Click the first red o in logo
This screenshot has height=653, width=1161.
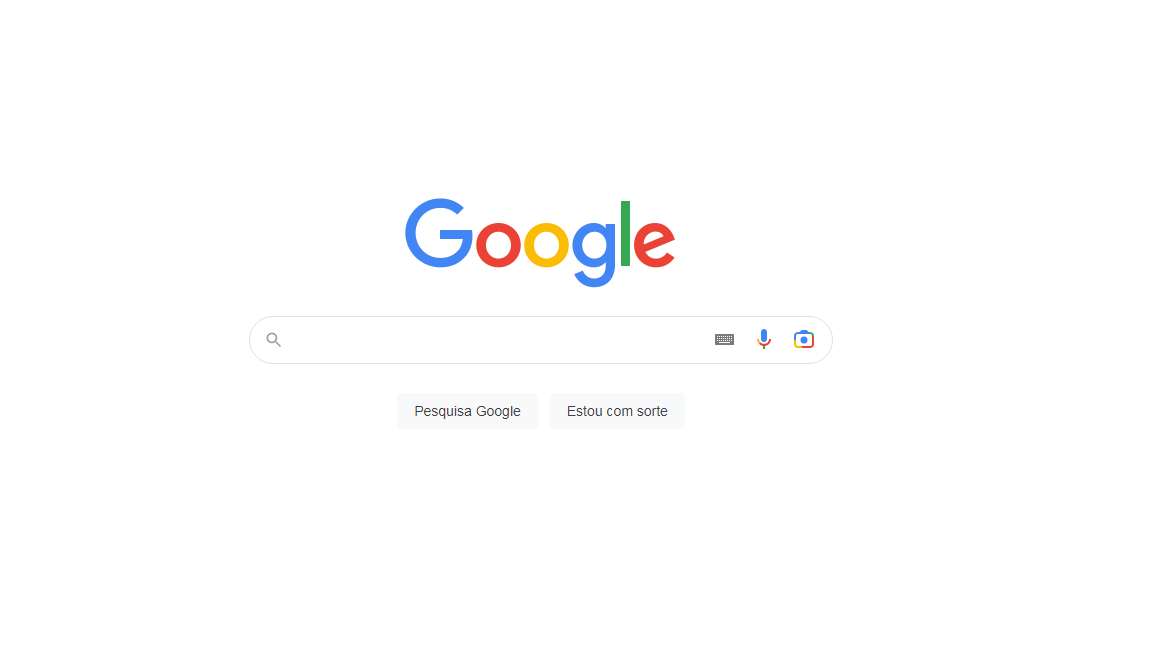[498, 244]
